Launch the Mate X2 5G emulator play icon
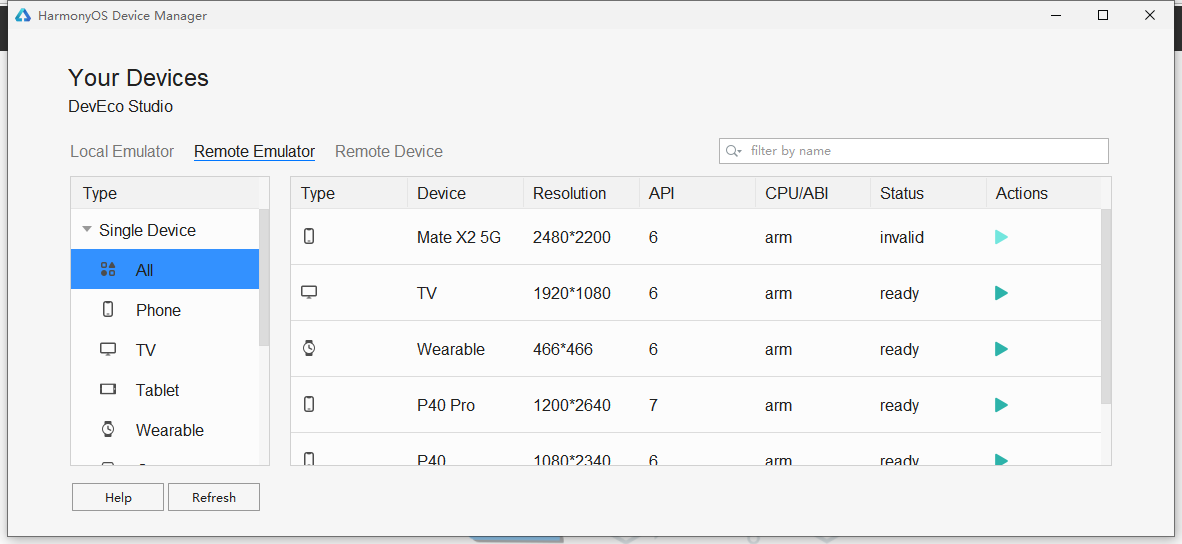 [1001, 237]
